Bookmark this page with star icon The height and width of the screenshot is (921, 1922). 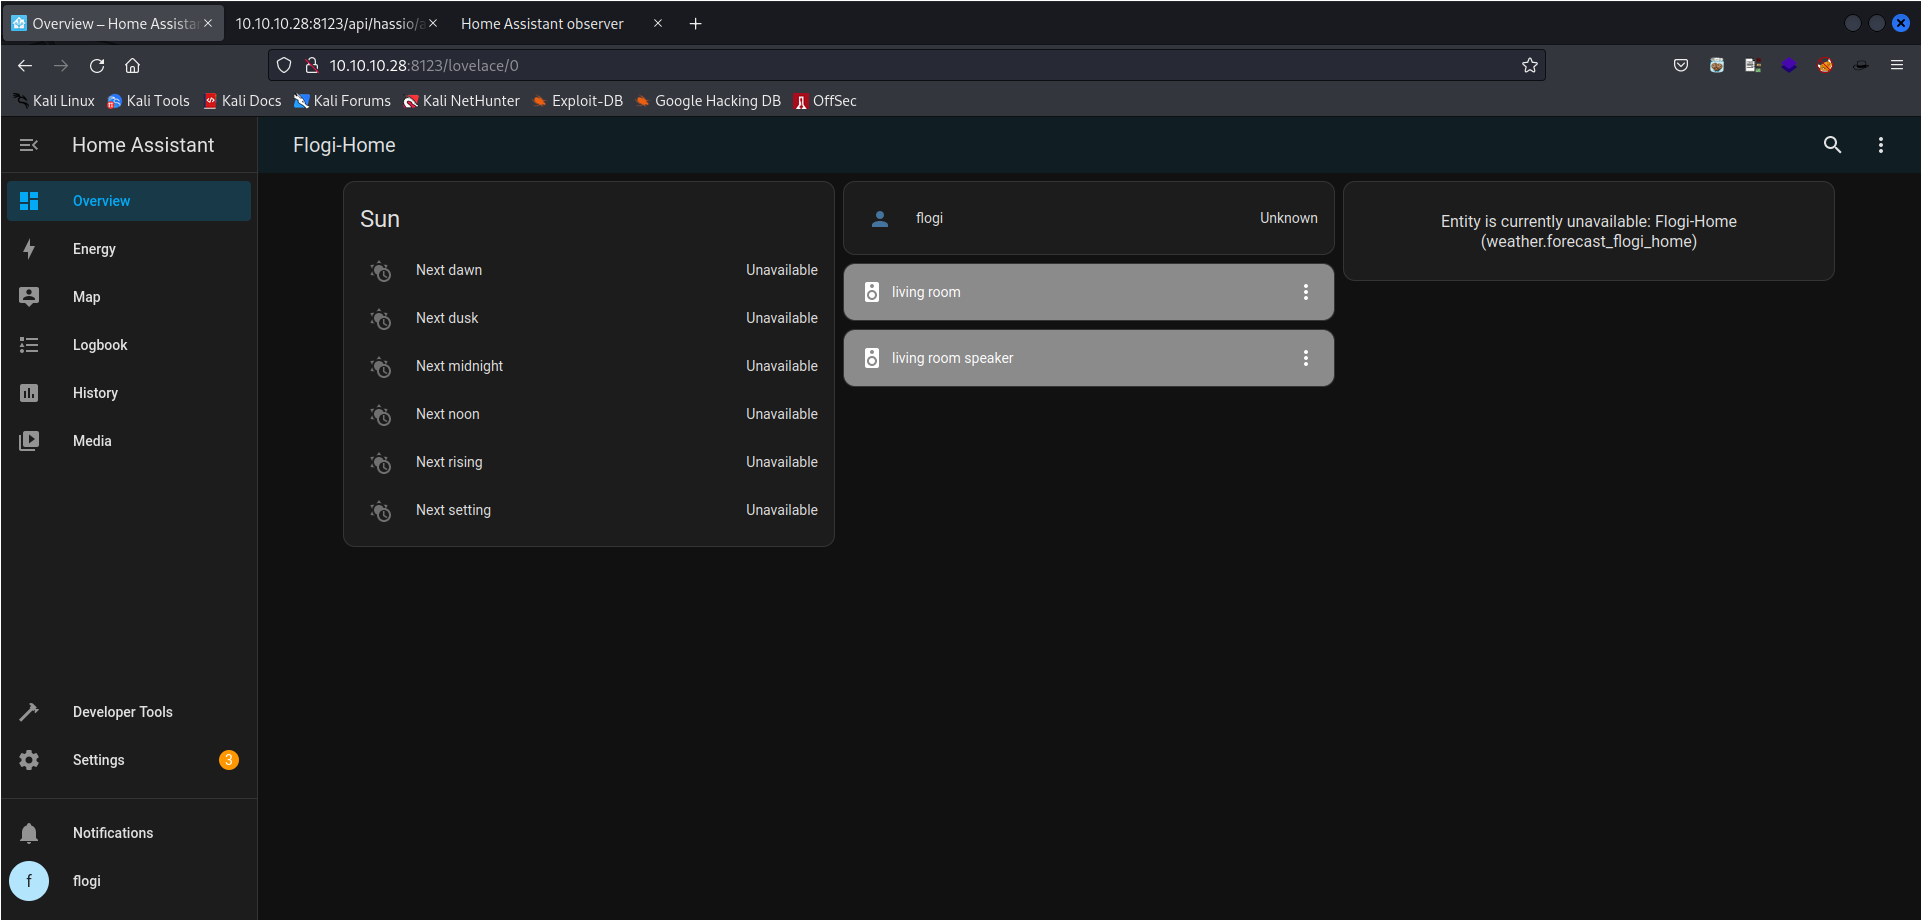tap(1530, 65)
